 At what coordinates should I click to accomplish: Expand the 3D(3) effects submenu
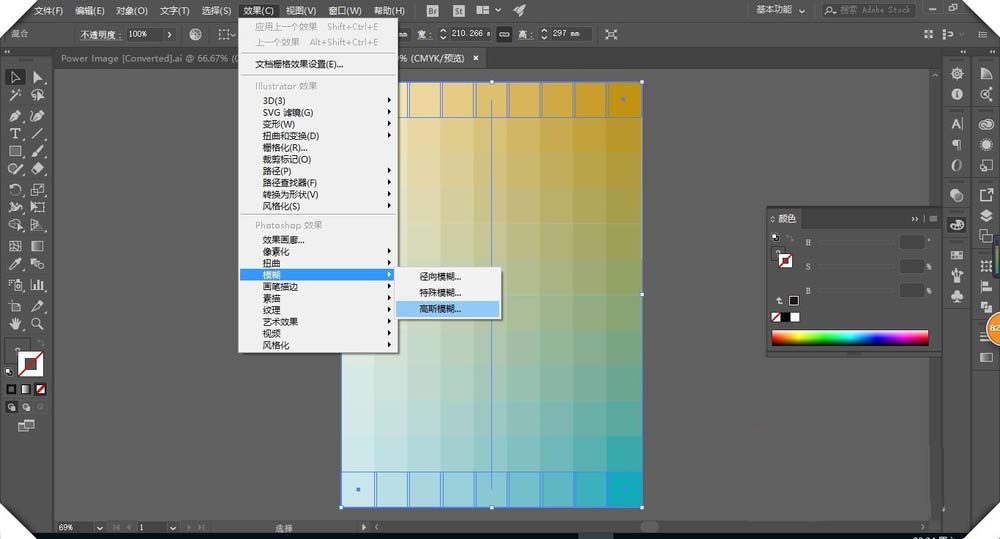pyautogui.click(x=318, y=101)
